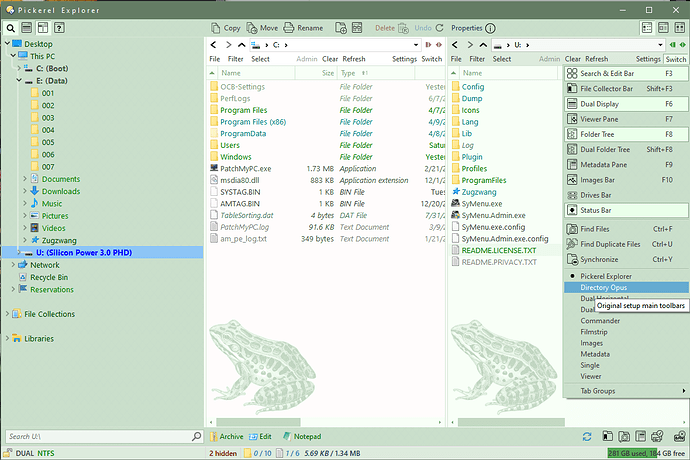This screenshot has height=460, width=690.
Task: Select the Pickerel Explorer layout radio item
Action: [x=626, y=276]
